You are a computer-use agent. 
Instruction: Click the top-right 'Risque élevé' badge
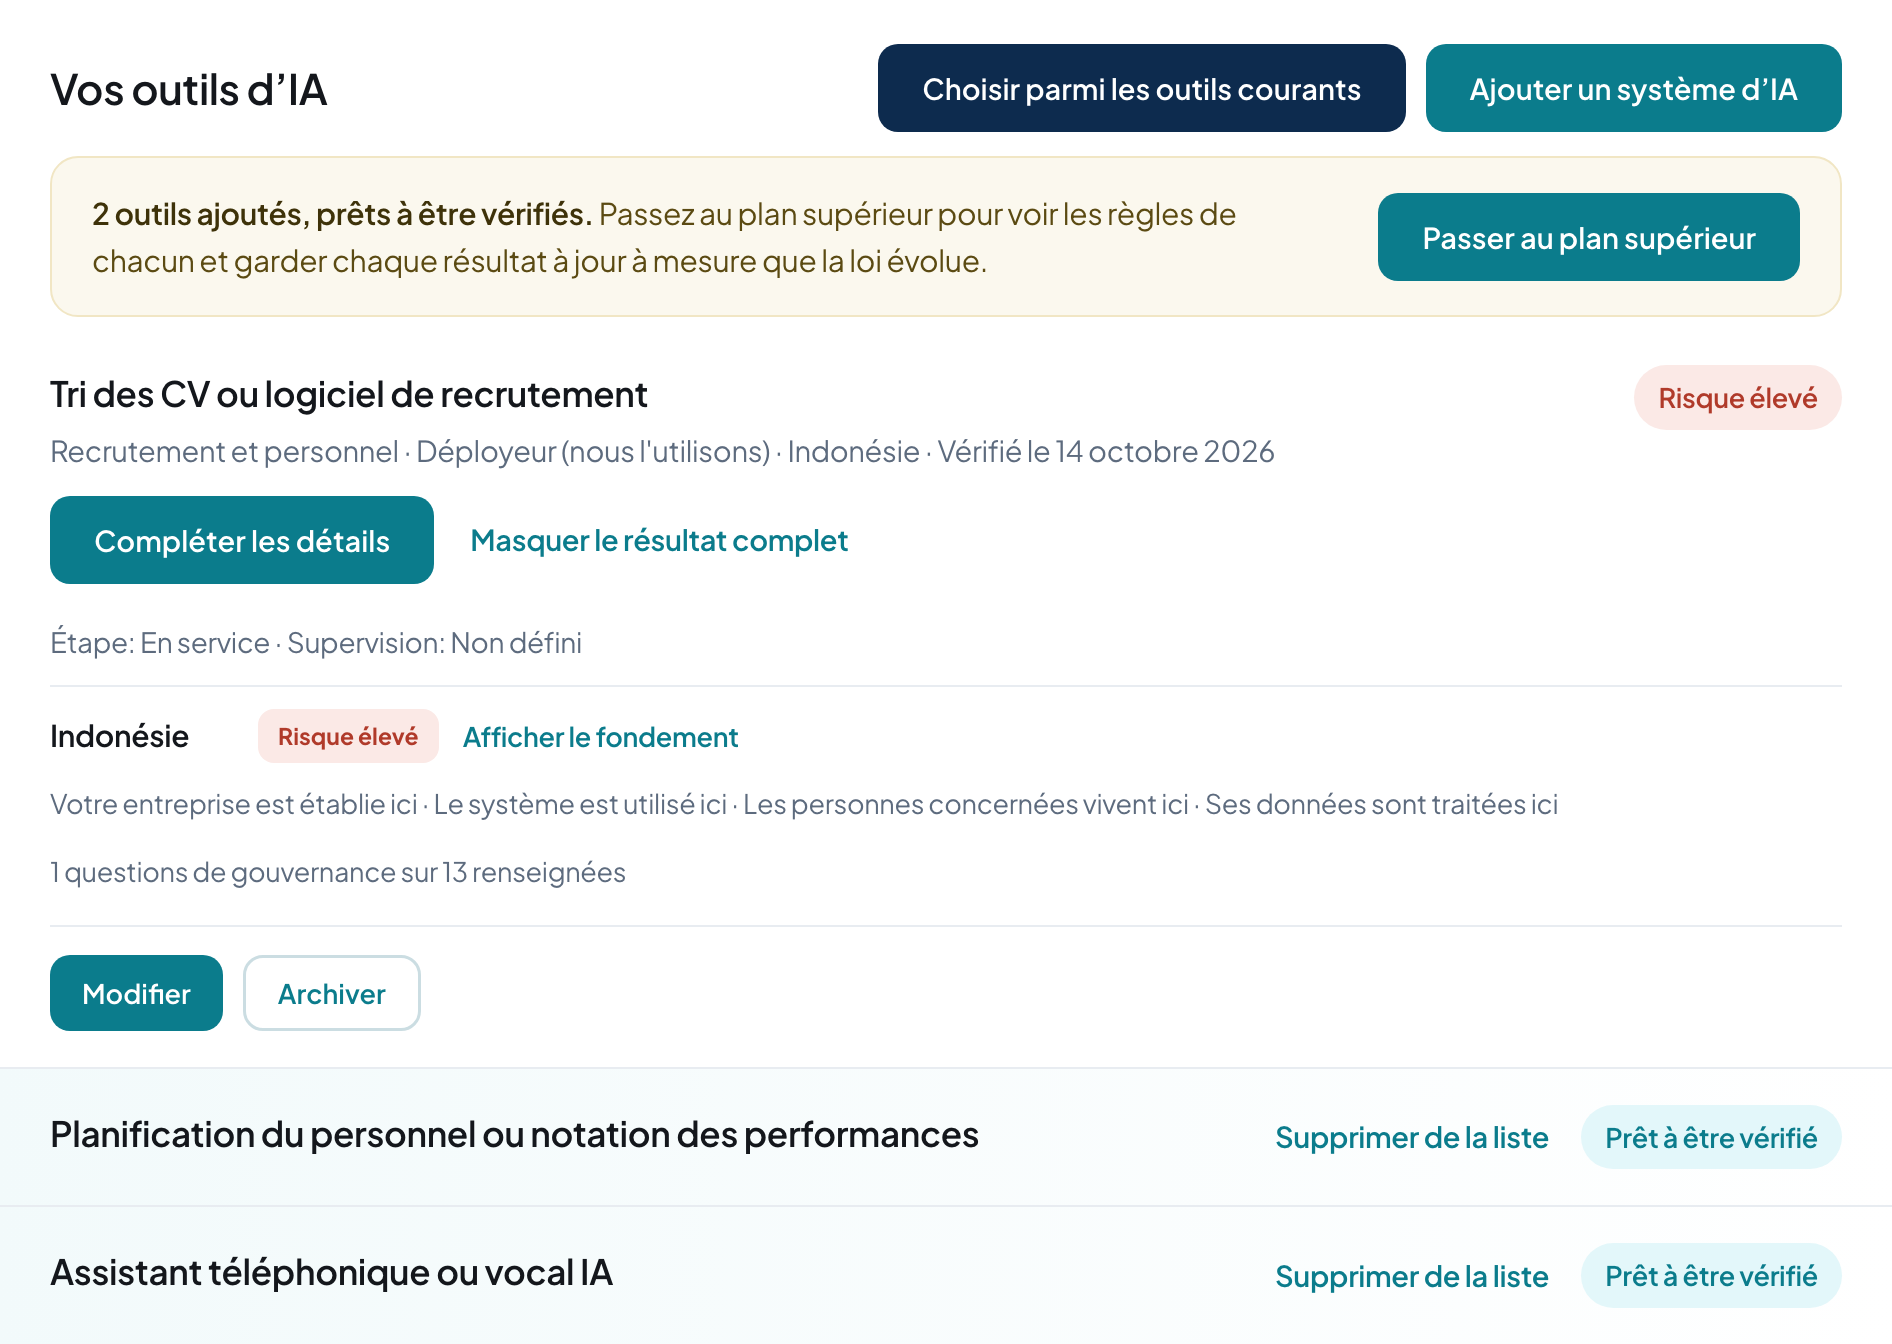click(1737, 398)
